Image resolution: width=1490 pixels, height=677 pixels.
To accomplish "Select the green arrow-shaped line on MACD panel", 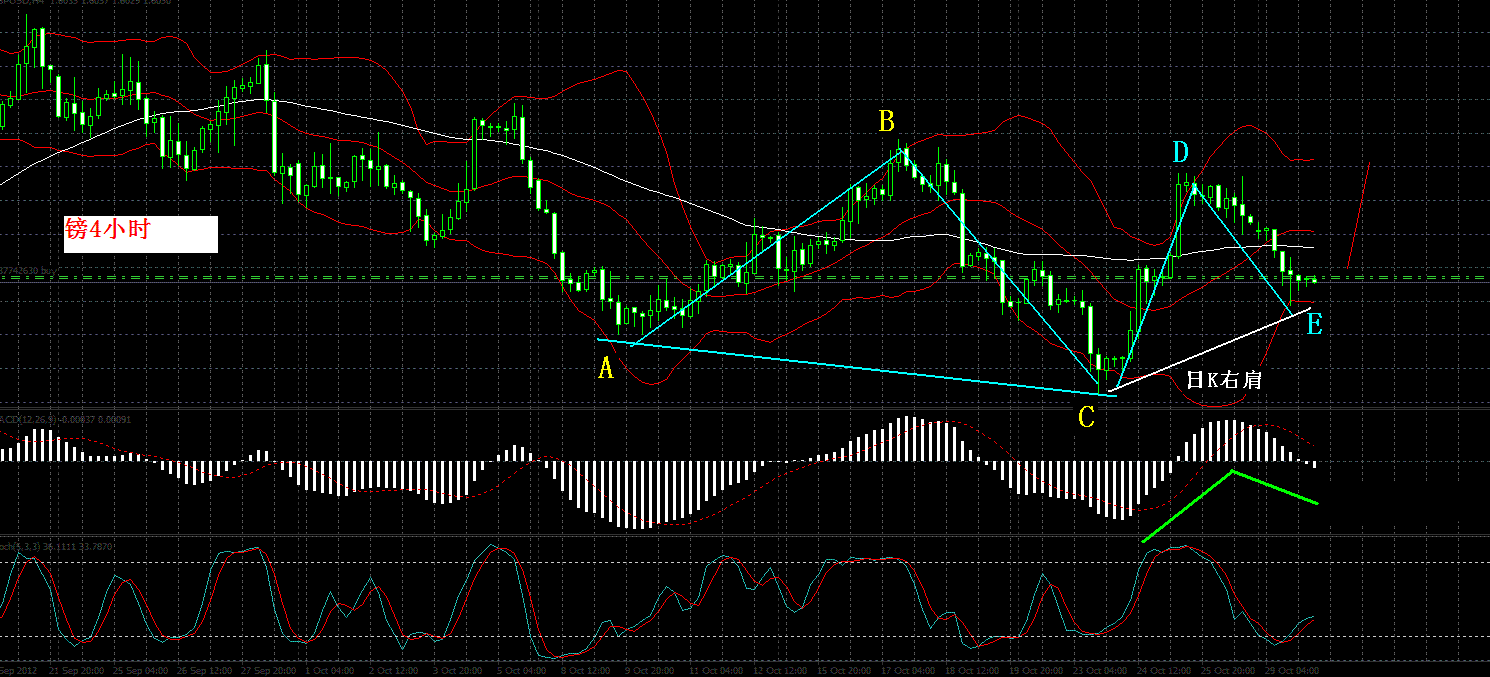I will click(1230, 505).
